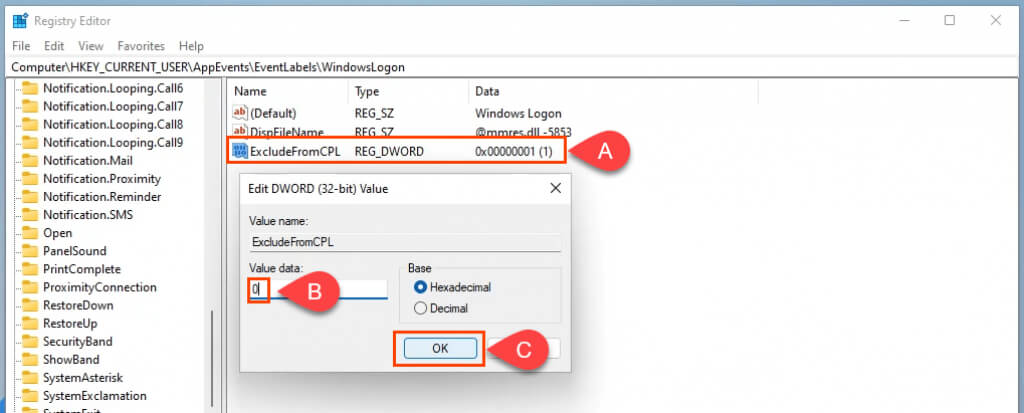This screenshot has width=1024, height=413.
Task: Select the SystemExclamation tree label
Action: tap(95, 396)
